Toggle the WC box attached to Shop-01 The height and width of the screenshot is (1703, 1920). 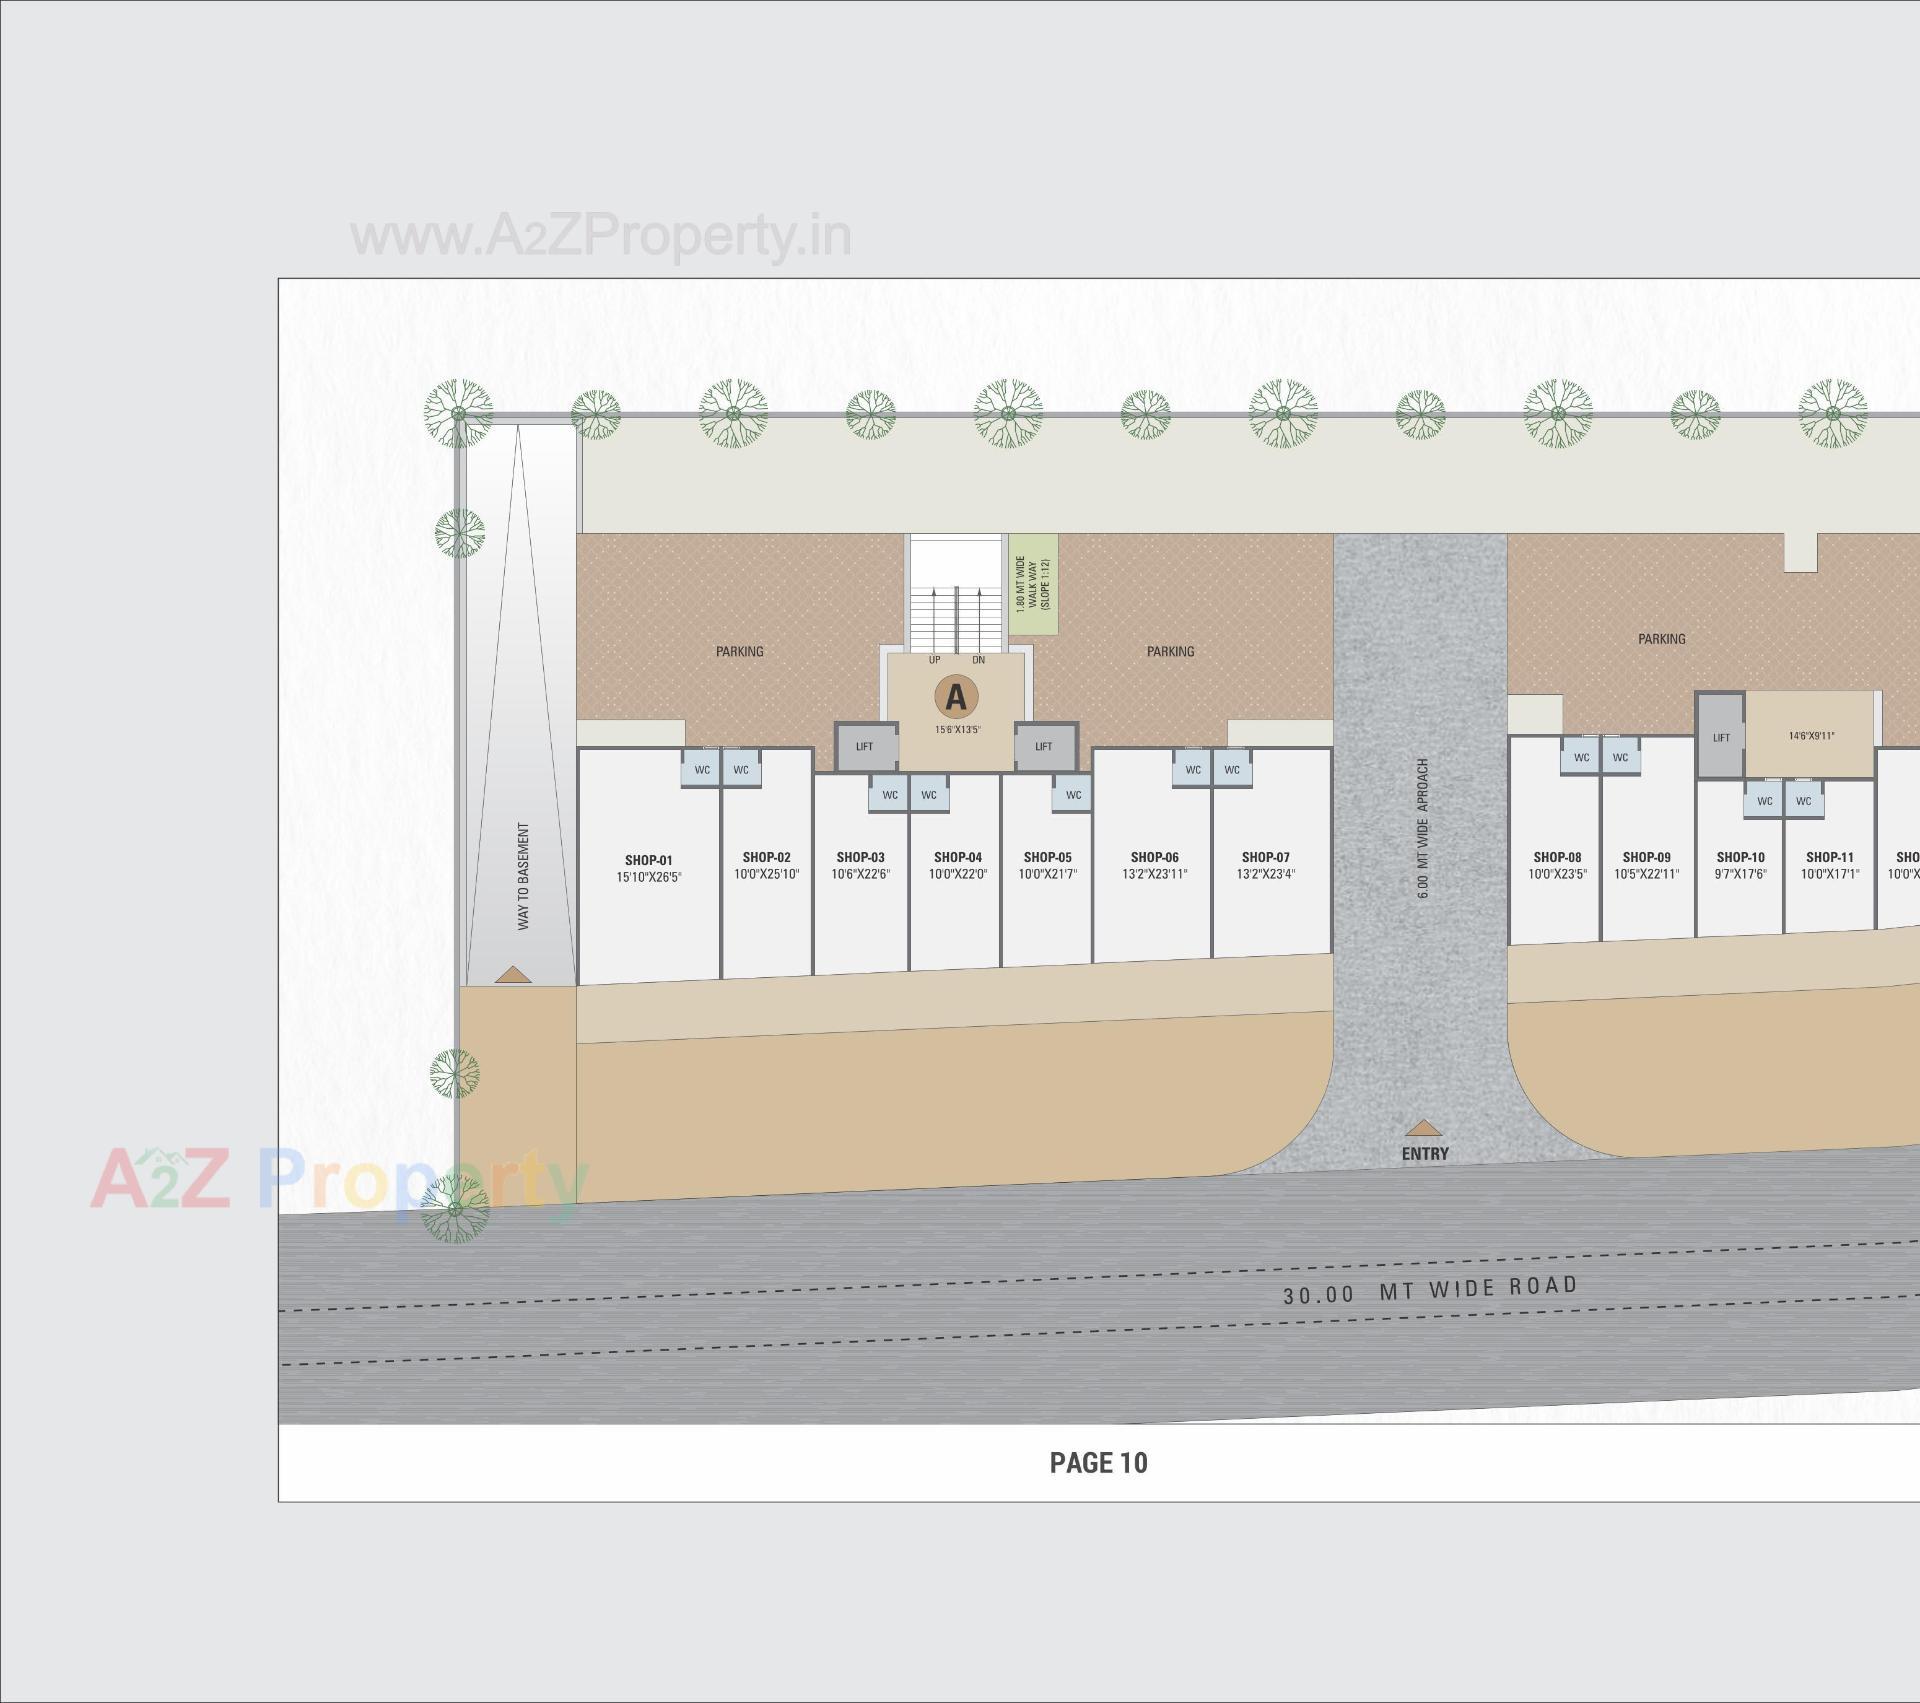[x=703, y=770]
